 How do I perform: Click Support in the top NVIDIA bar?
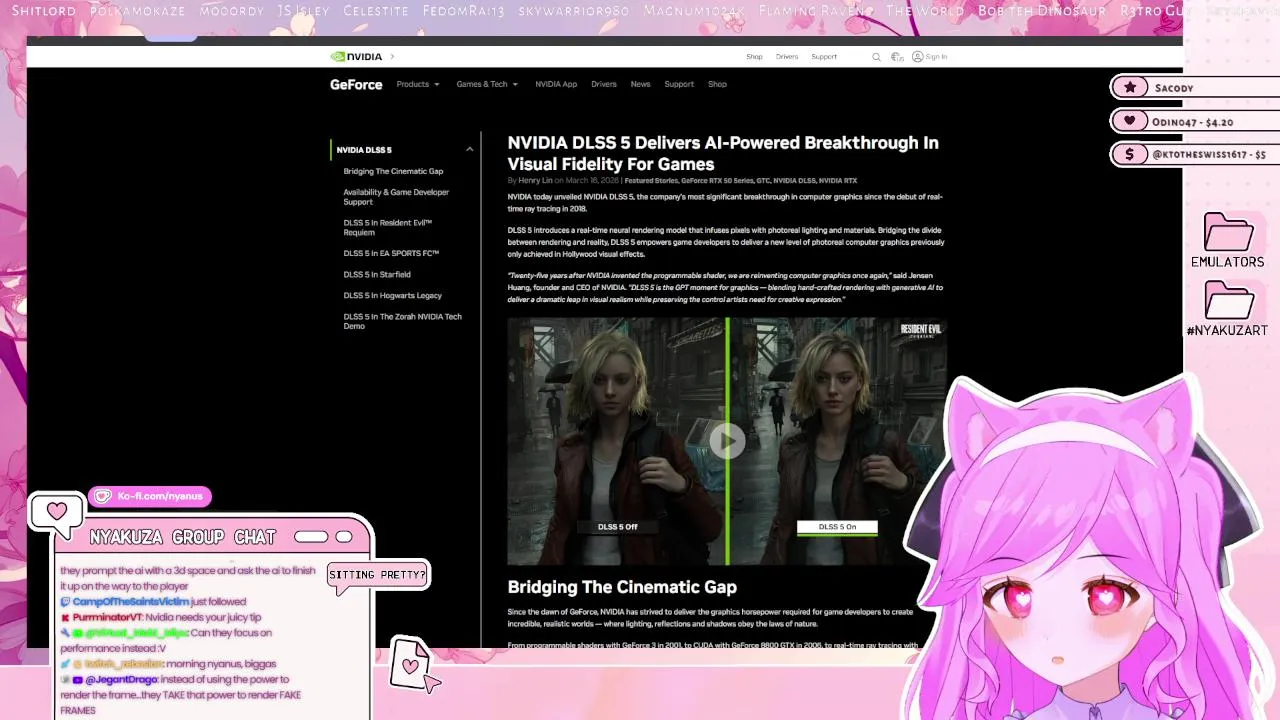(824, 57)
